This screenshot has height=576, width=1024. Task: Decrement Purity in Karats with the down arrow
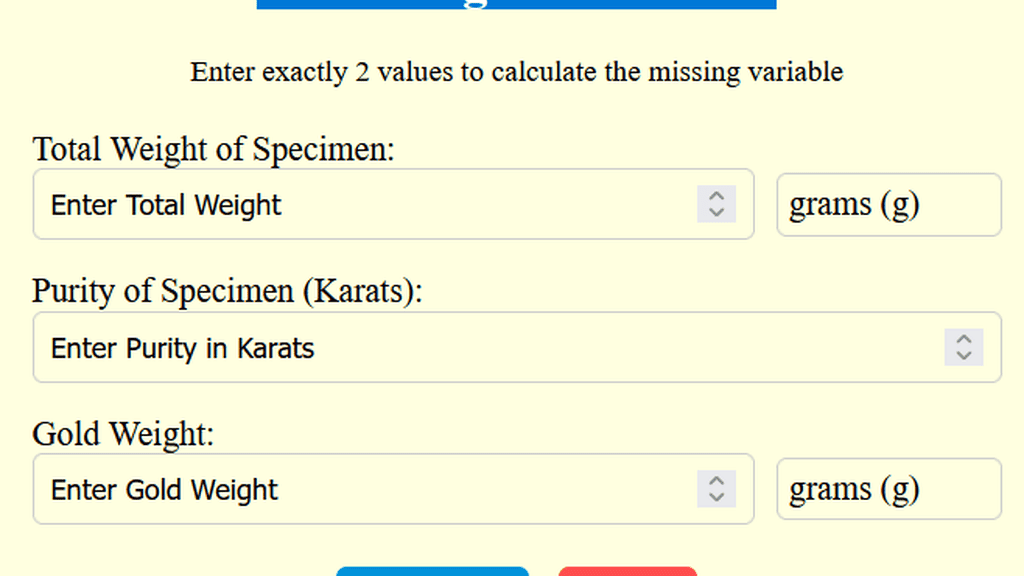(x=963, y=355)
